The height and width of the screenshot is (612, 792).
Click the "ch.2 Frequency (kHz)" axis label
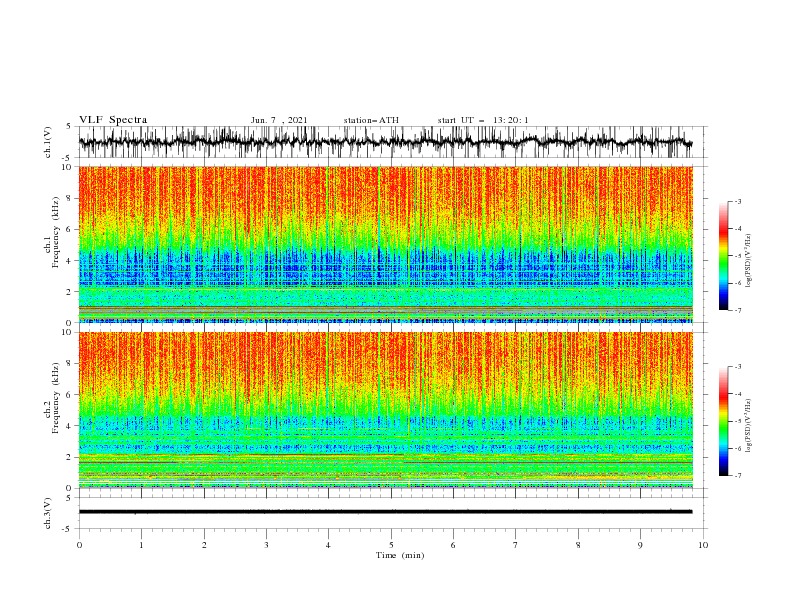coord(52,398)
